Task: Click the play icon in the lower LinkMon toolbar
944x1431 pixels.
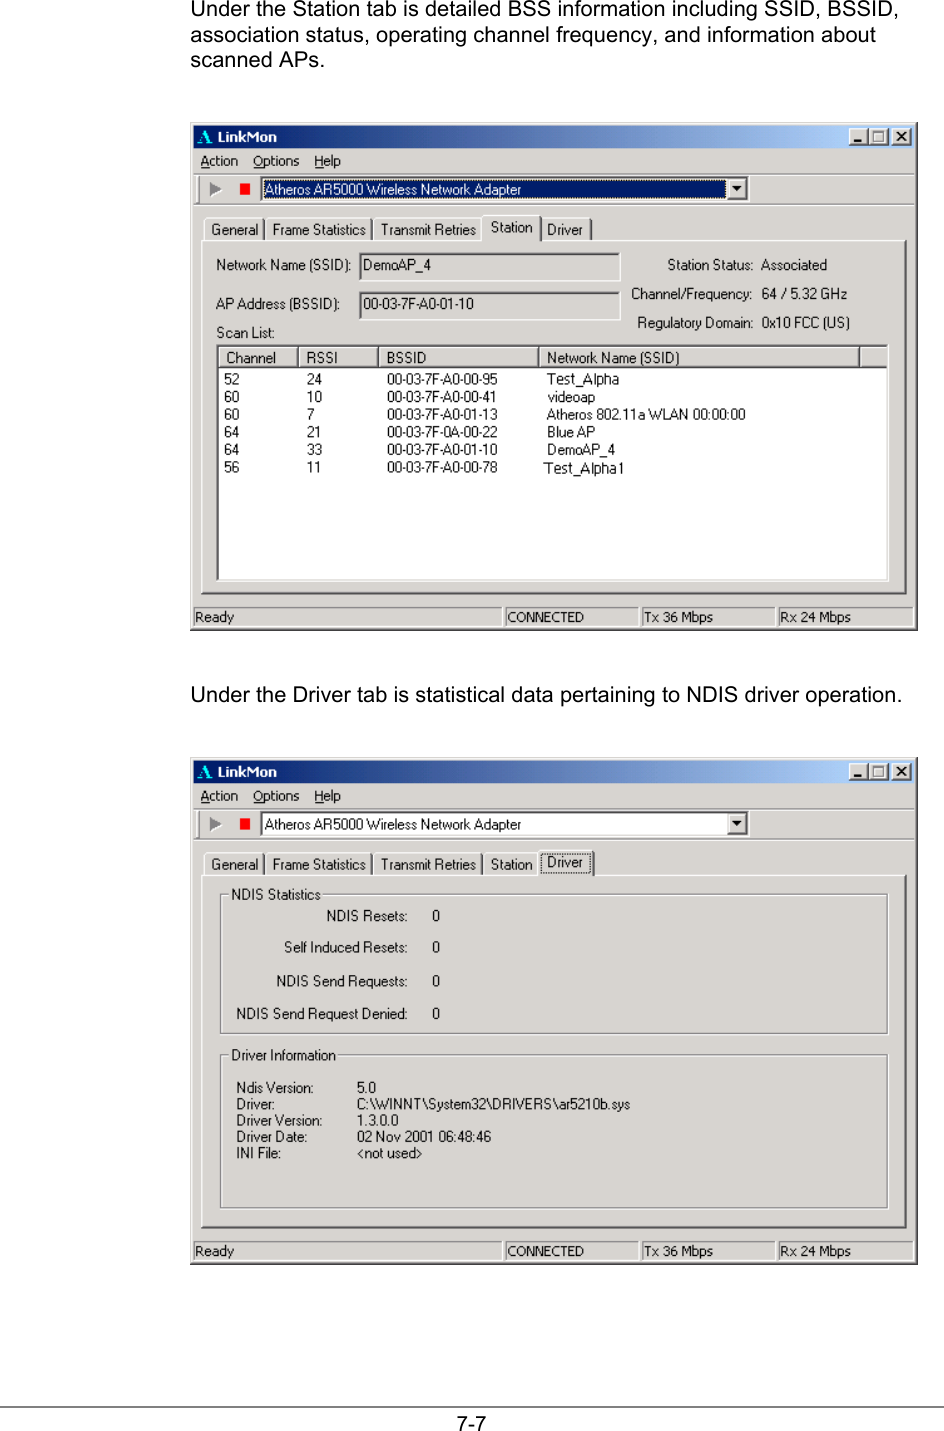Action: (215, 824)
